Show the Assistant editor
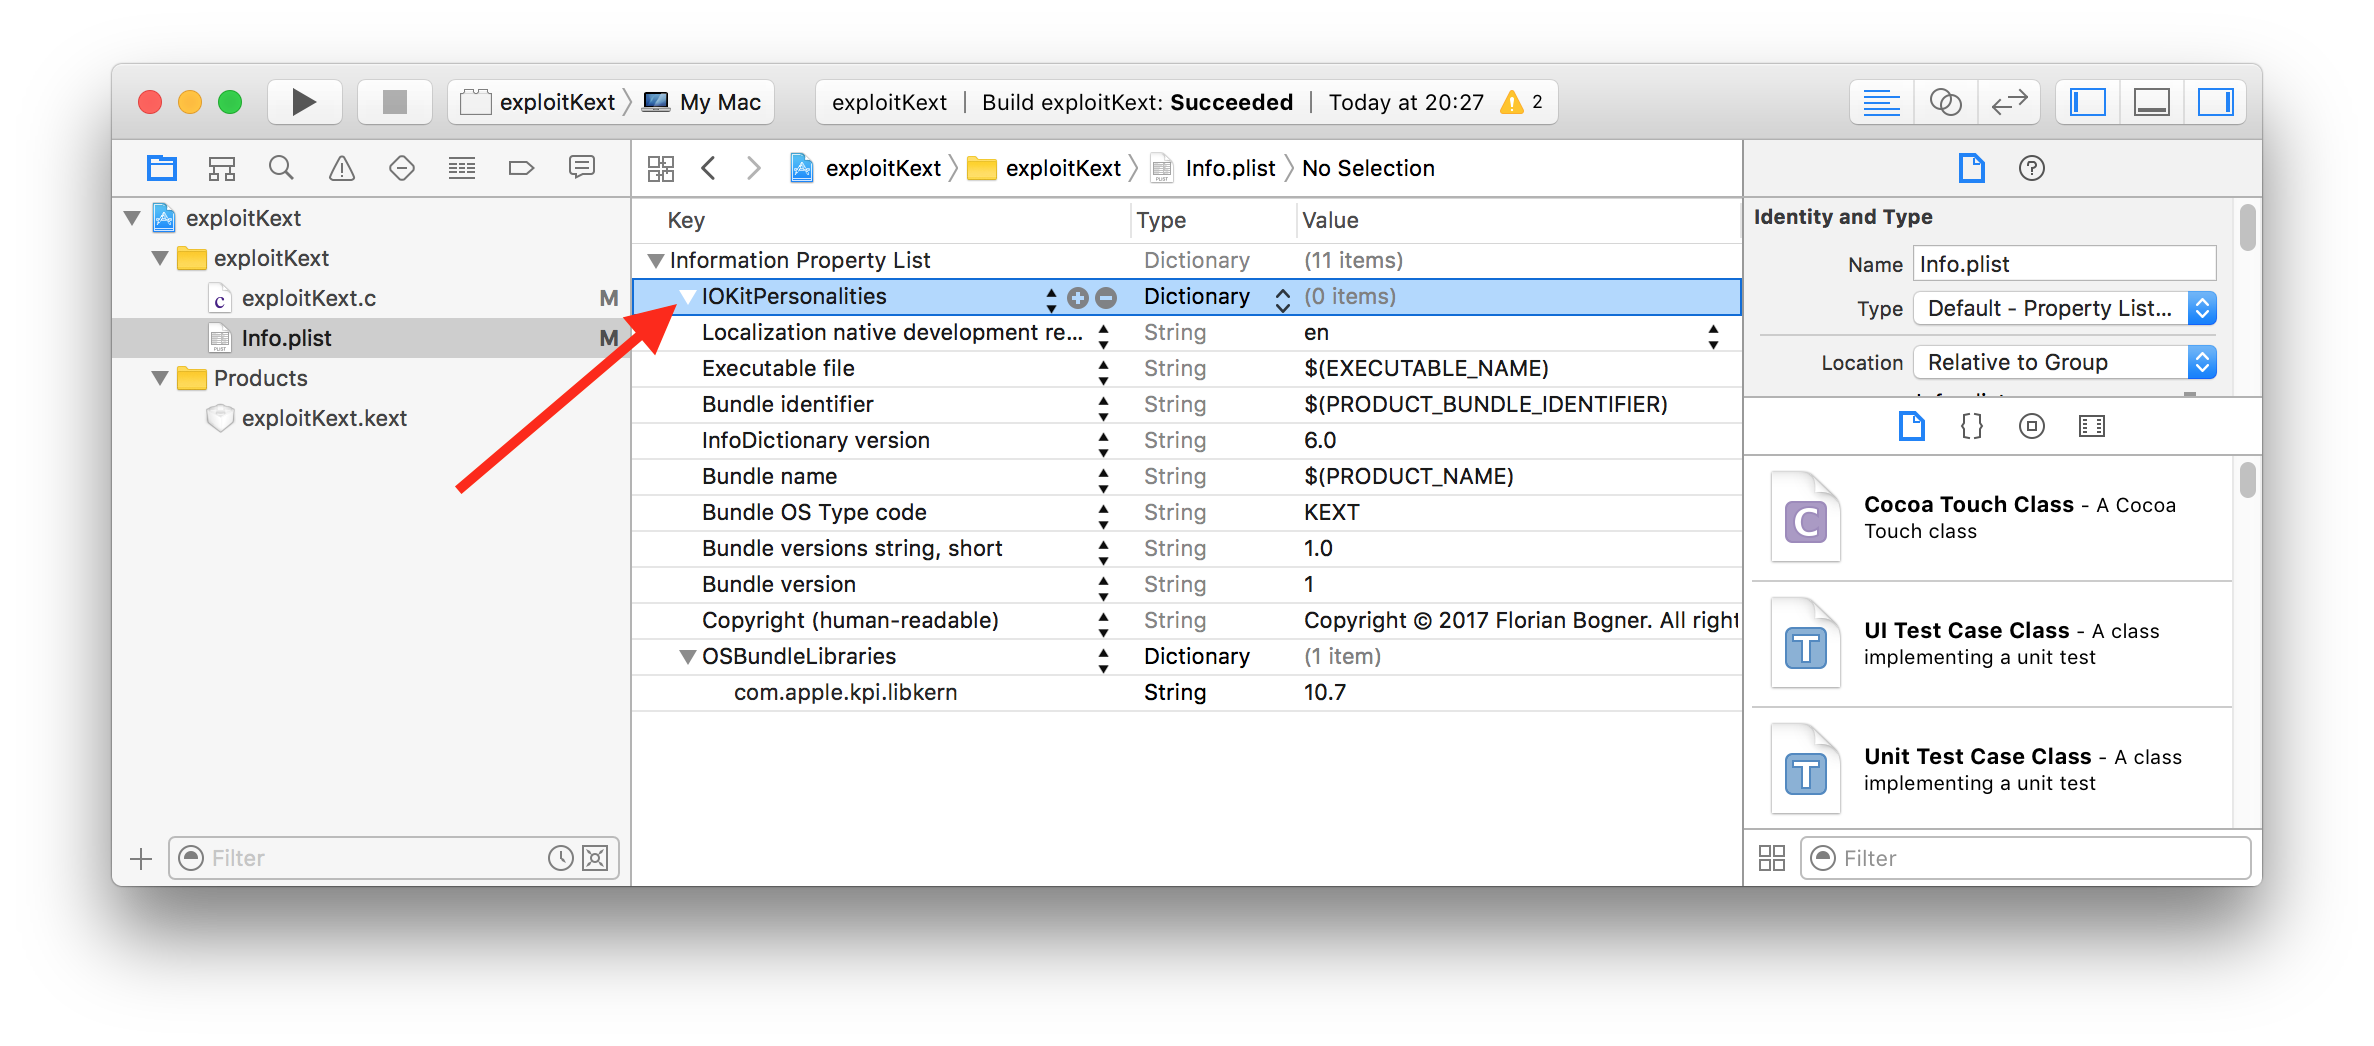The height and width of the screenshot is (1046, 2374). point(1945,102)
